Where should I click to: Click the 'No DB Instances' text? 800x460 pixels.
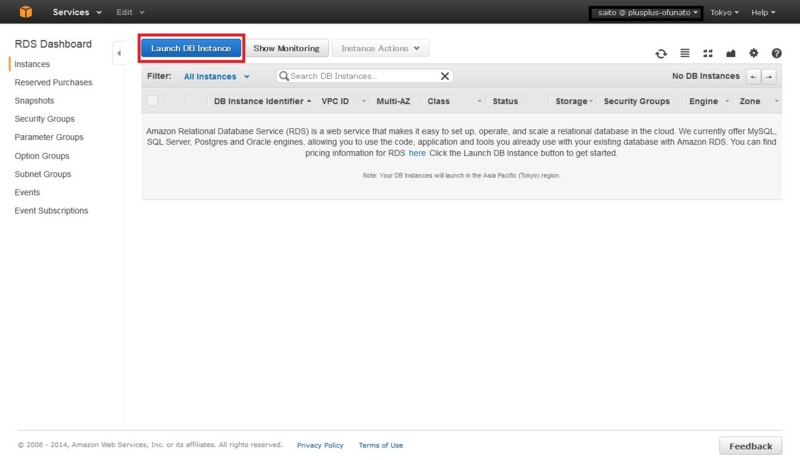tap(706, 76)
